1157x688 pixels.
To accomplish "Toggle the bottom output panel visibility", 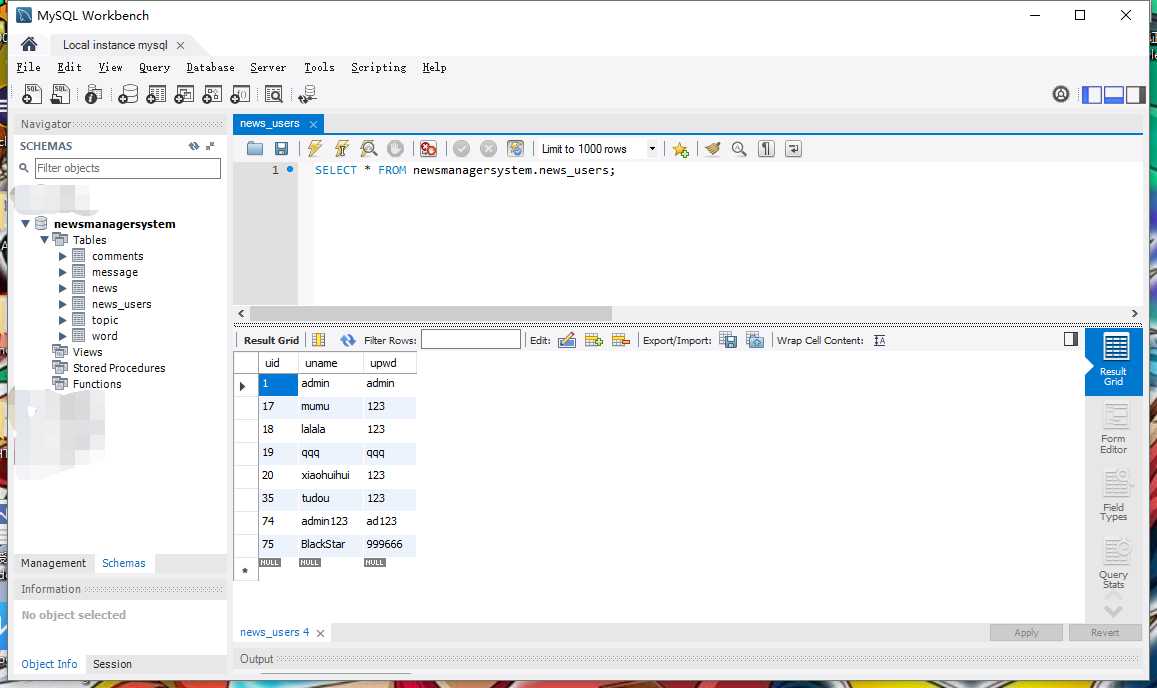I will 1113,94.
